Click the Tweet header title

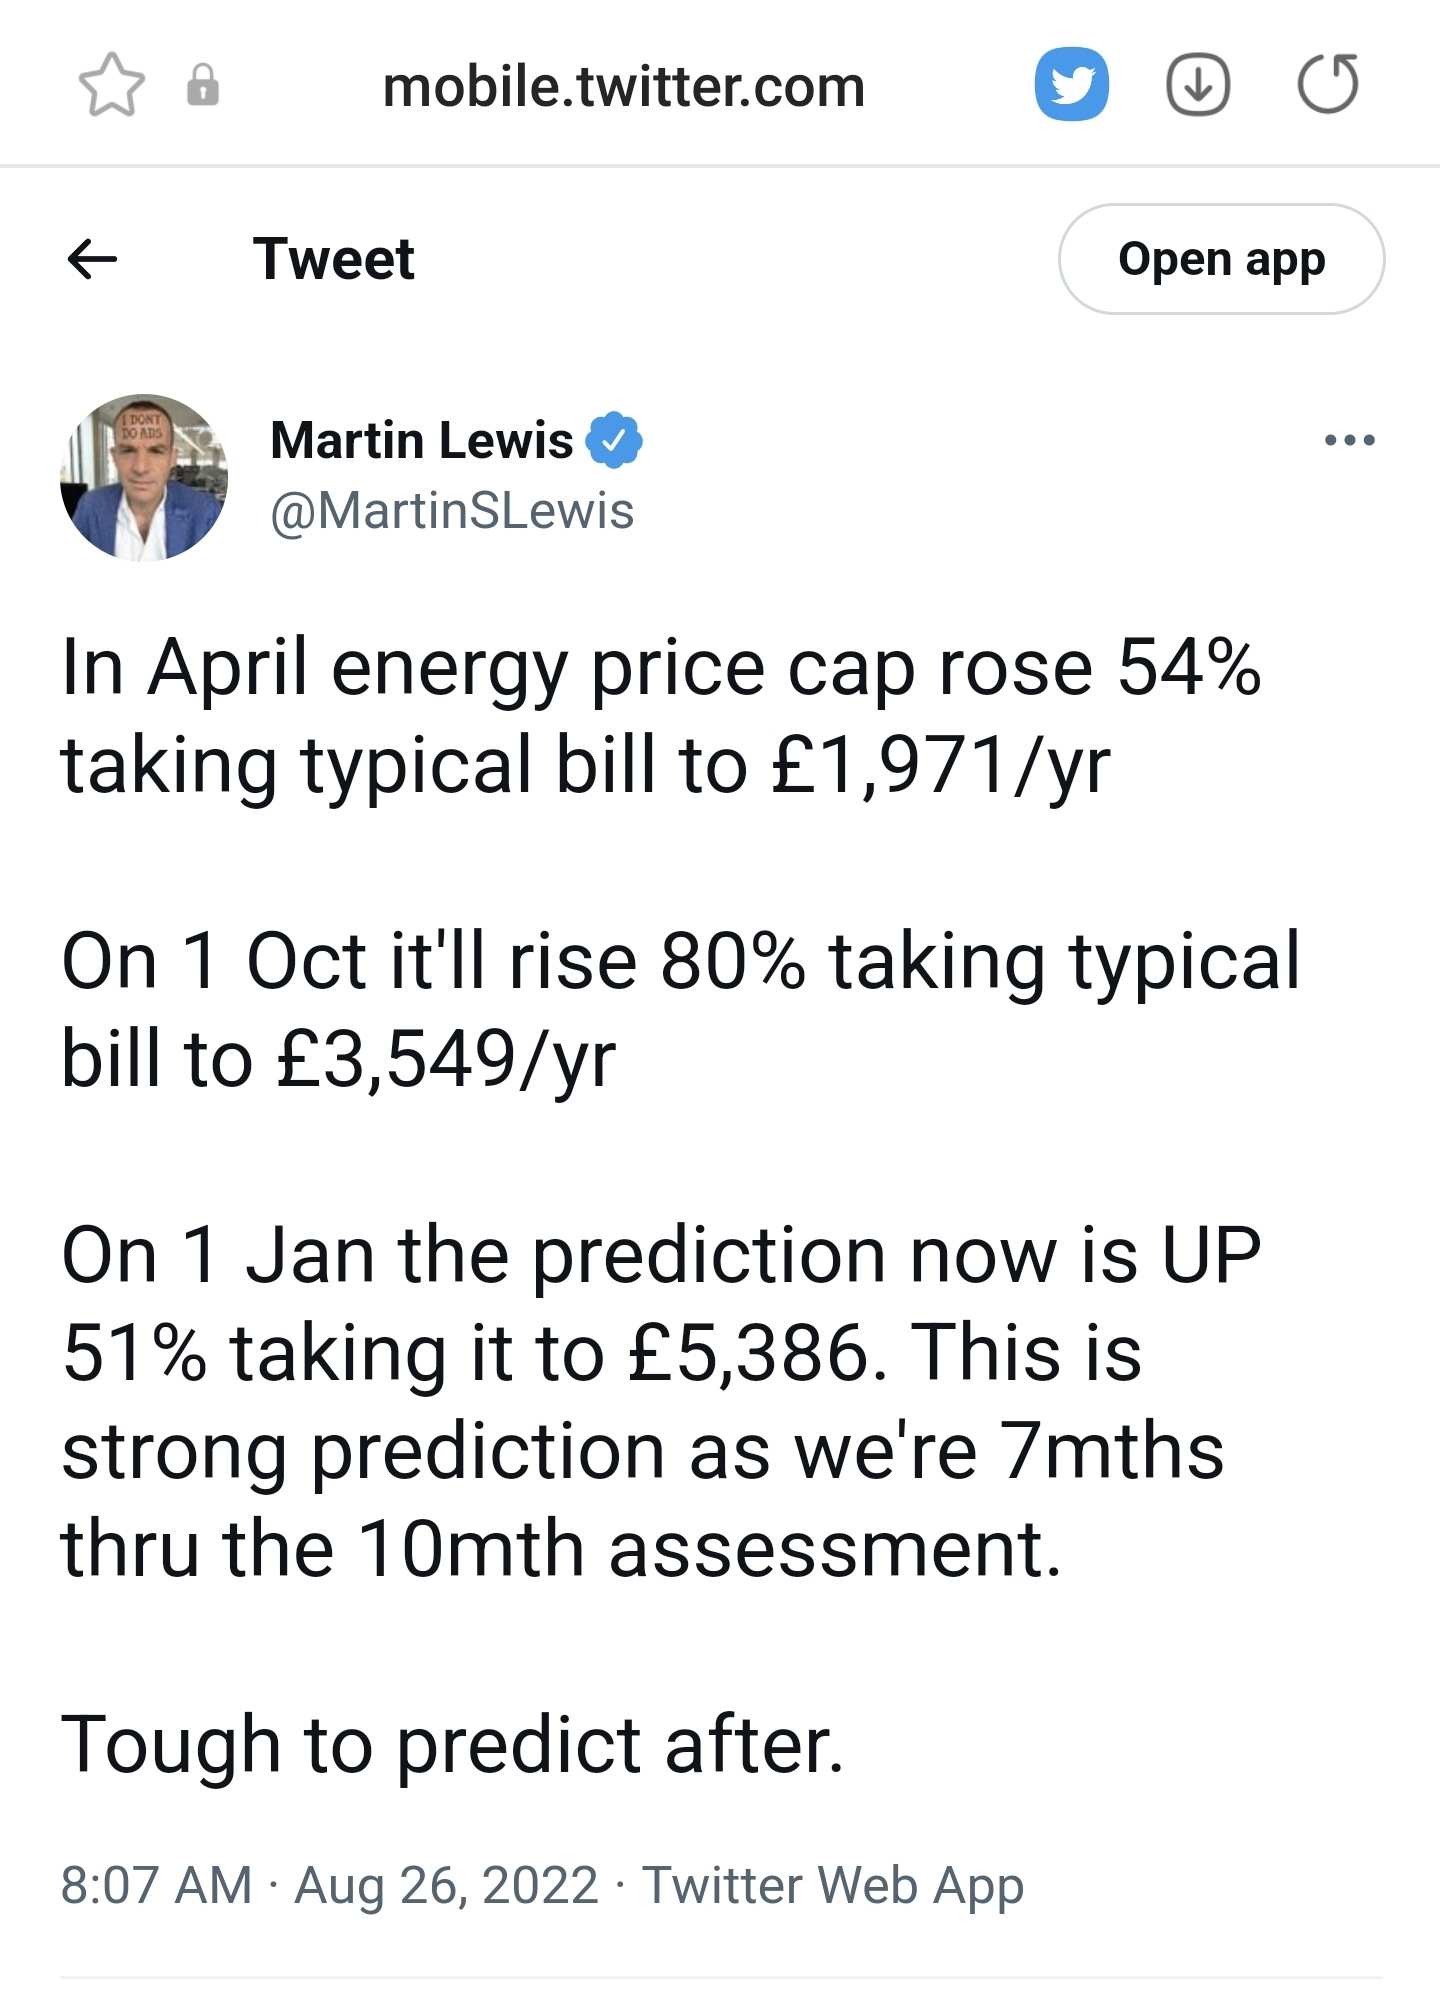point(333,260)
